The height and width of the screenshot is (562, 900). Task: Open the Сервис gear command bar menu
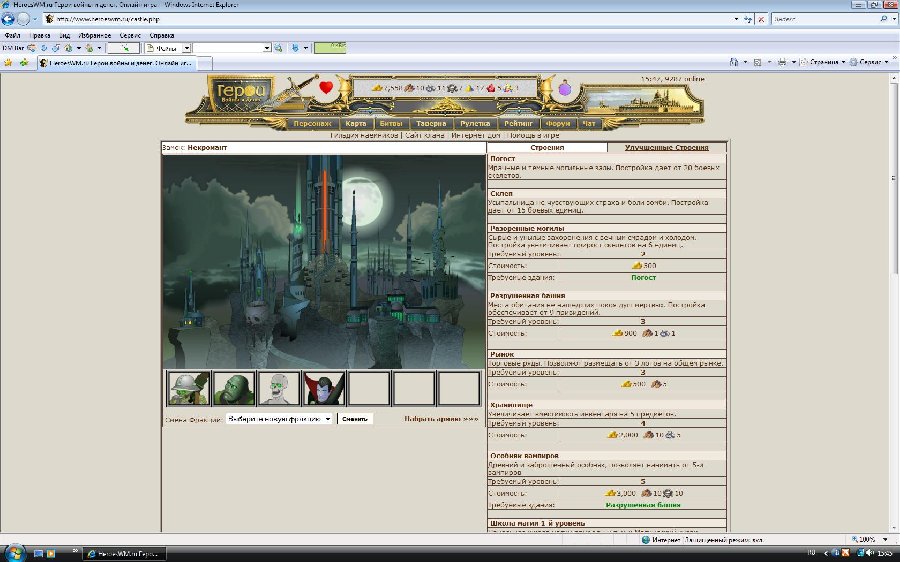tap(869, 62)
